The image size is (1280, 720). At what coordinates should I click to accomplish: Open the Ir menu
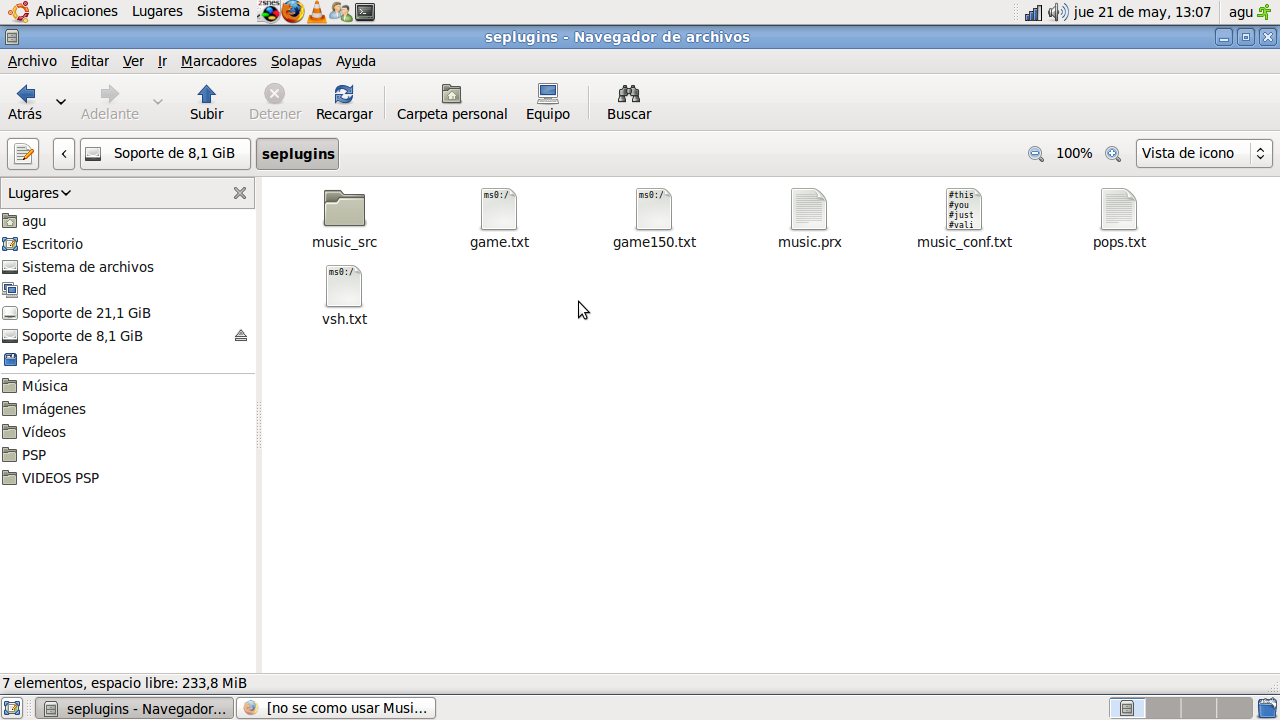pos(162,61)
